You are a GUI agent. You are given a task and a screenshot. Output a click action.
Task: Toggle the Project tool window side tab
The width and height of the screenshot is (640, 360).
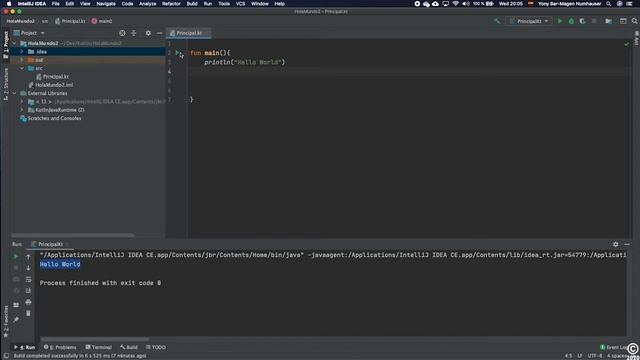(6, 44)
